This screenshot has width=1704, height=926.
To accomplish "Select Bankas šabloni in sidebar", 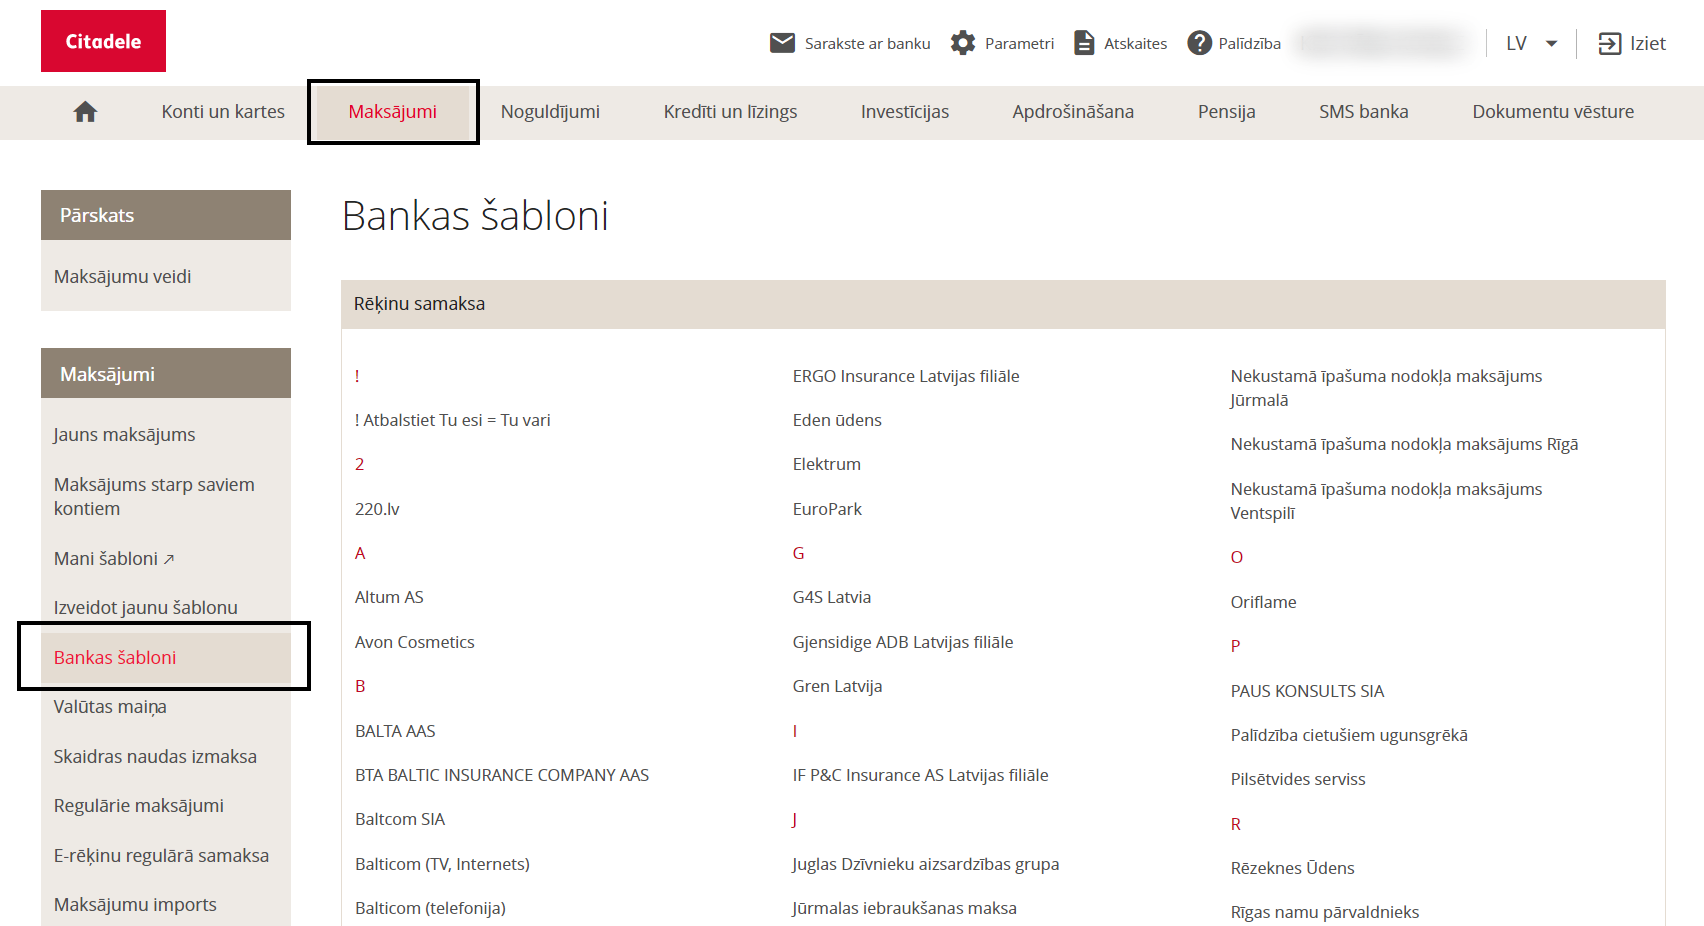I will coord(166,657).
